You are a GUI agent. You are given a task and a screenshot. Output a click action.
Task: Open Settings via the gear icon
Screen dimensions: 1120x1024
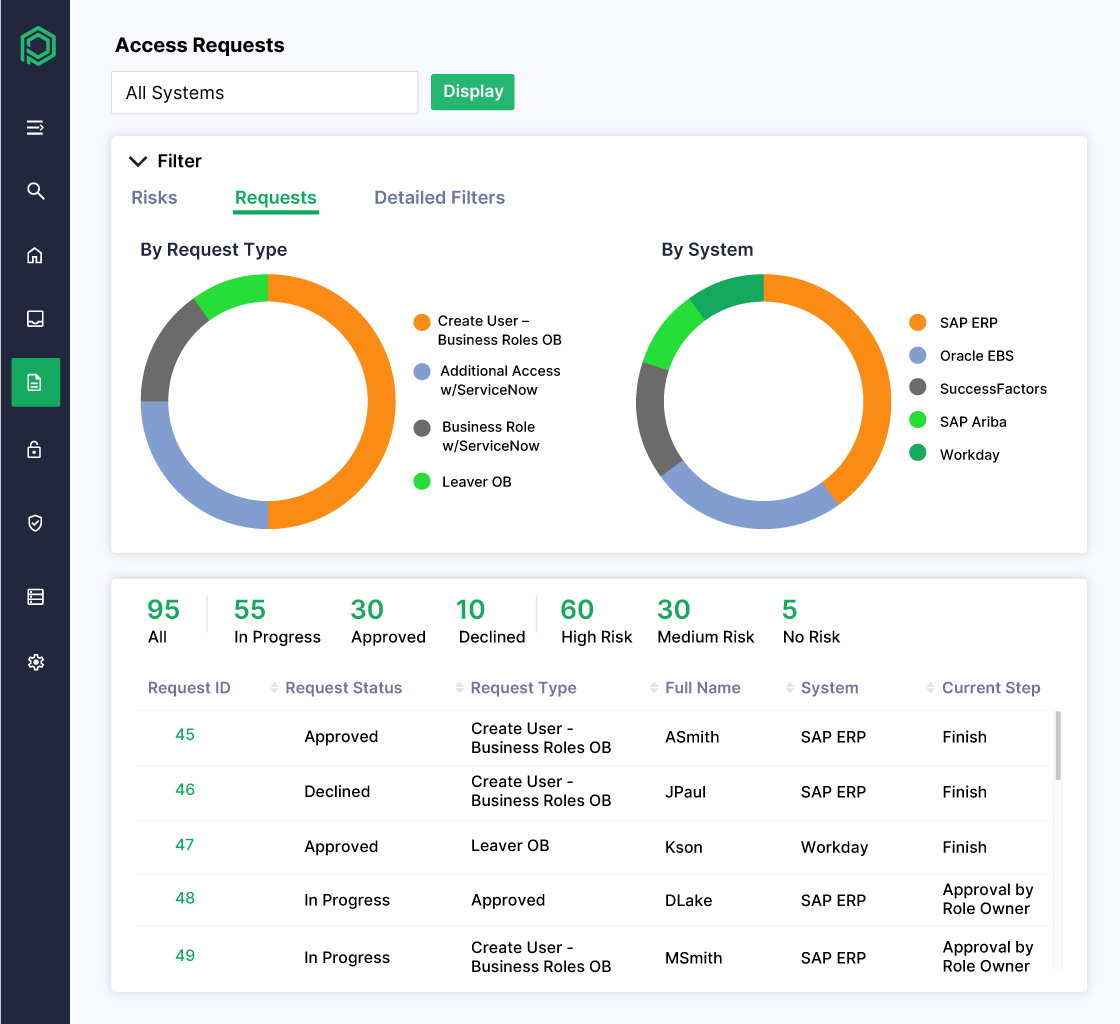[35, 661]
